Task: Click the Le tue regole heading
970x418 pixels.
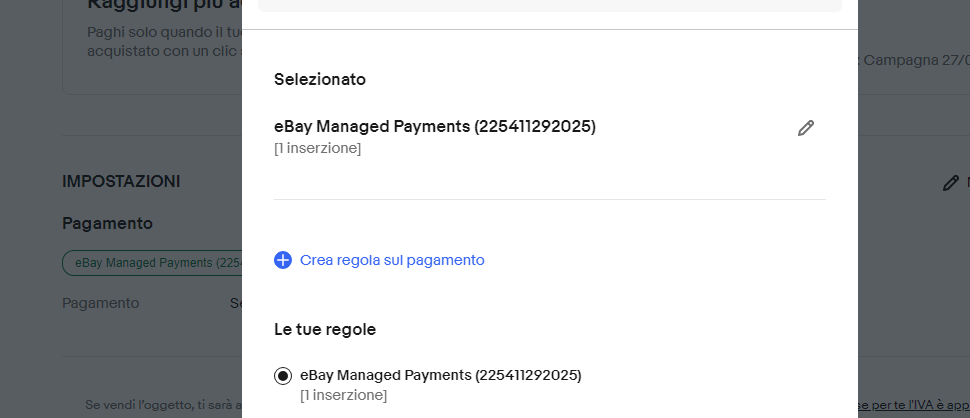Action: pos(325,330)
